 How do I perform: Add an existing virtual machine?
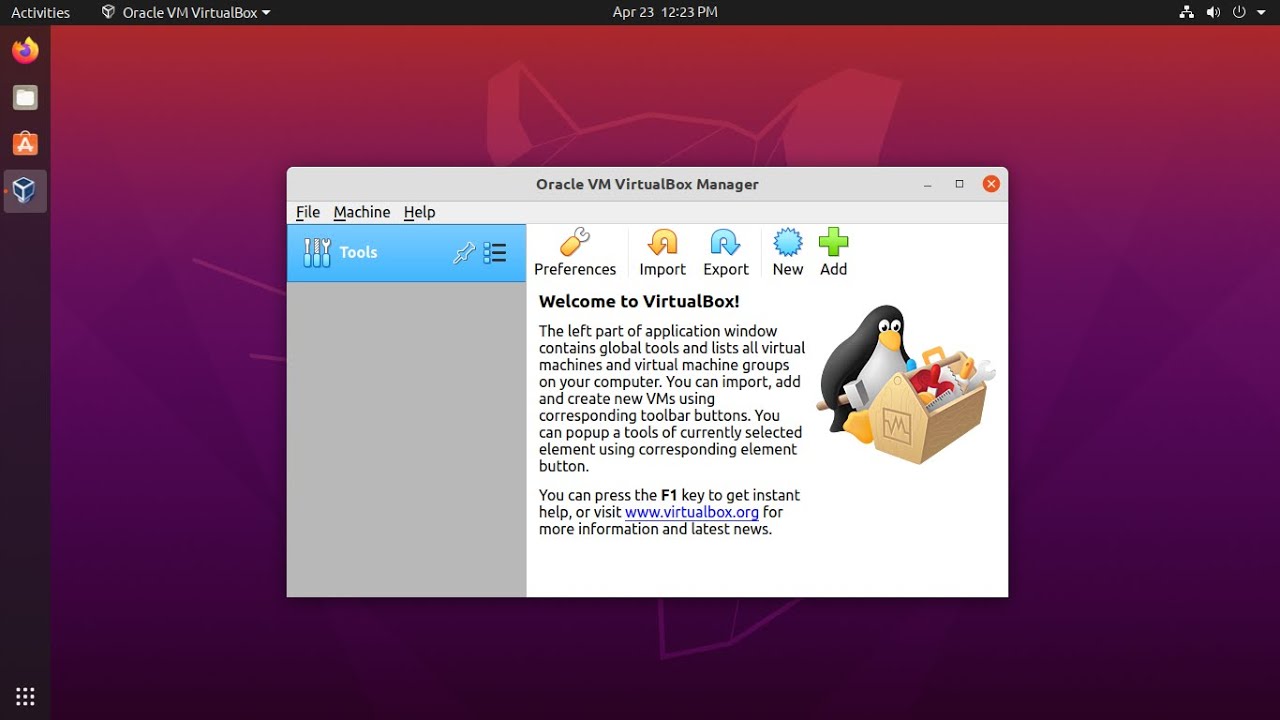(833, 253)
